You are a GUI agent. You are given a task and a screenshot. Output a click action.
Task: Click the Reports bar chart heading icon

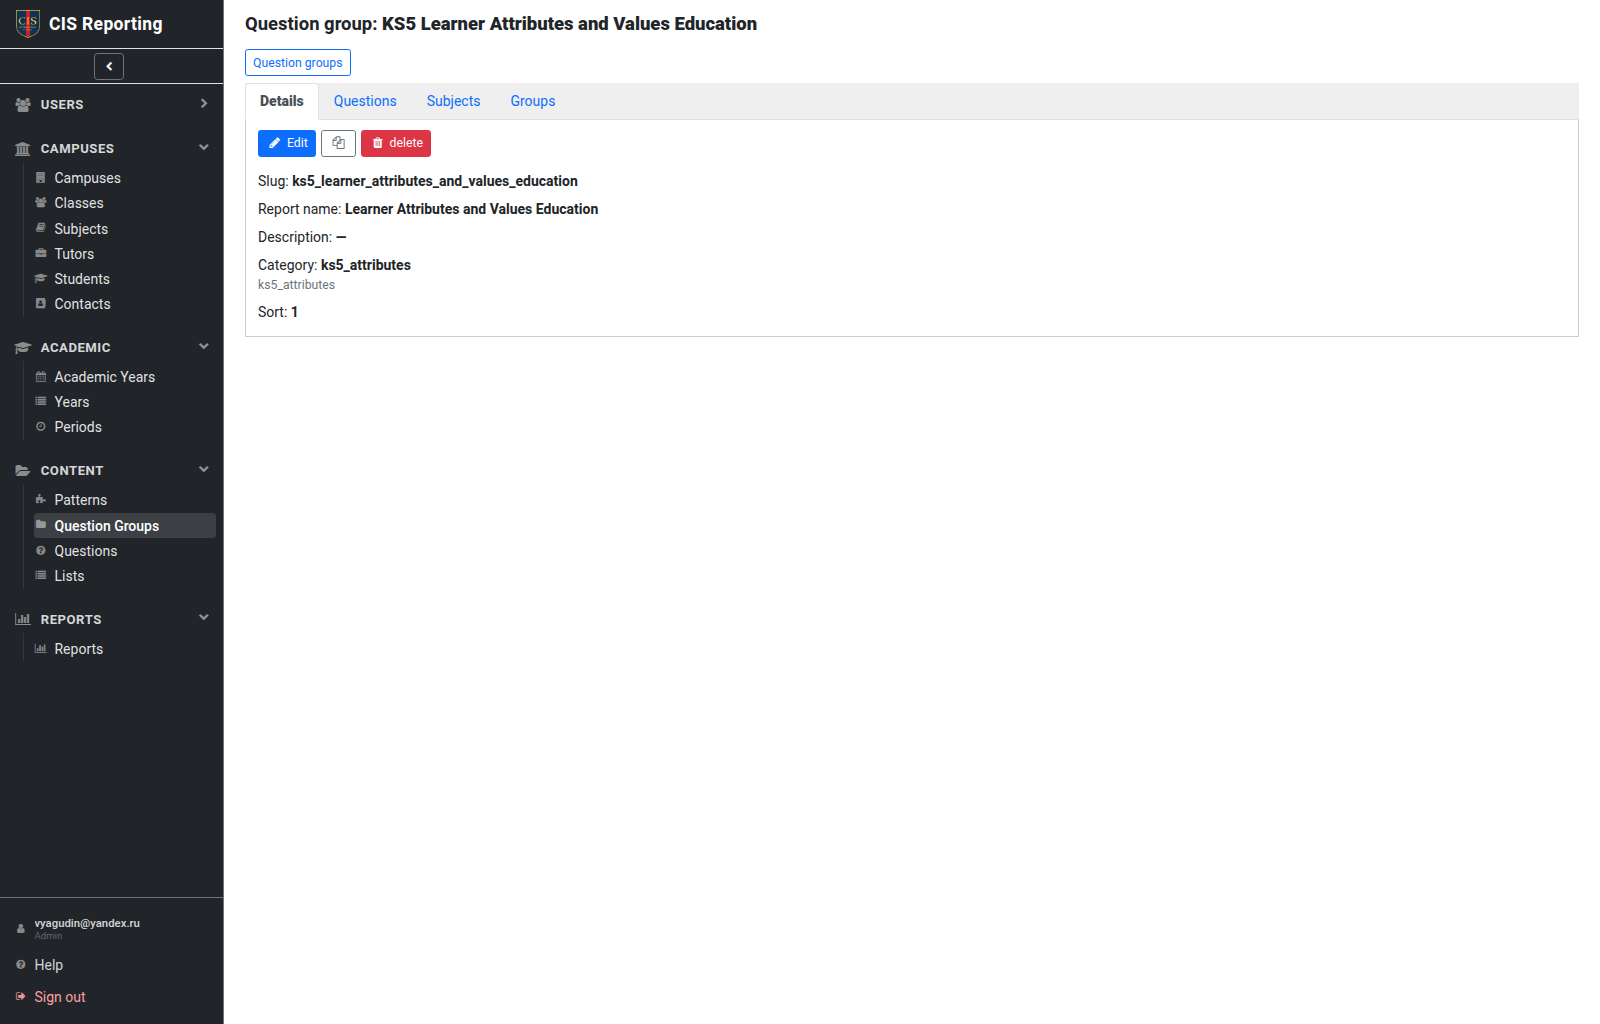[x=23, y=619]
